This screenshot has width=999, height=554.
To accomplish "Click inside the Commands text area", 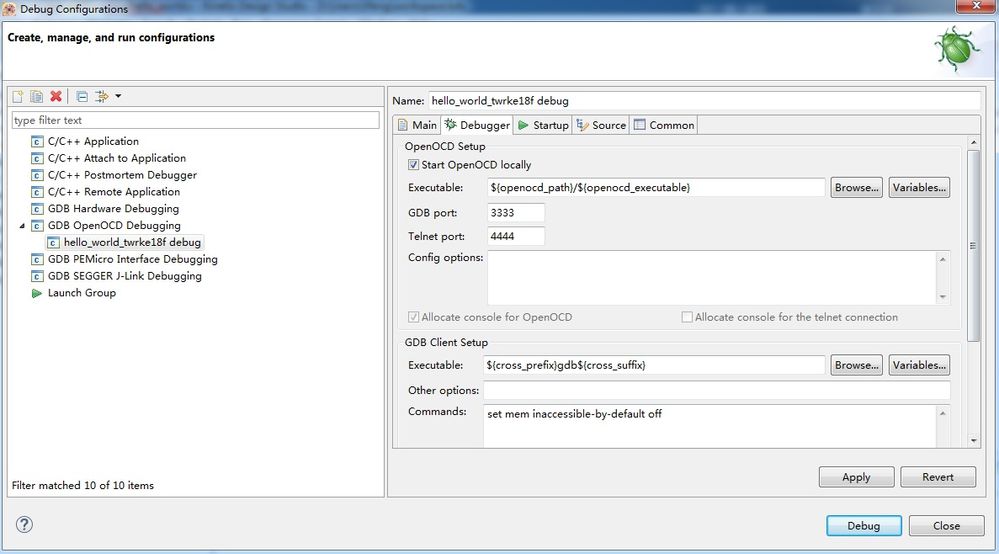I will point(709,427).
